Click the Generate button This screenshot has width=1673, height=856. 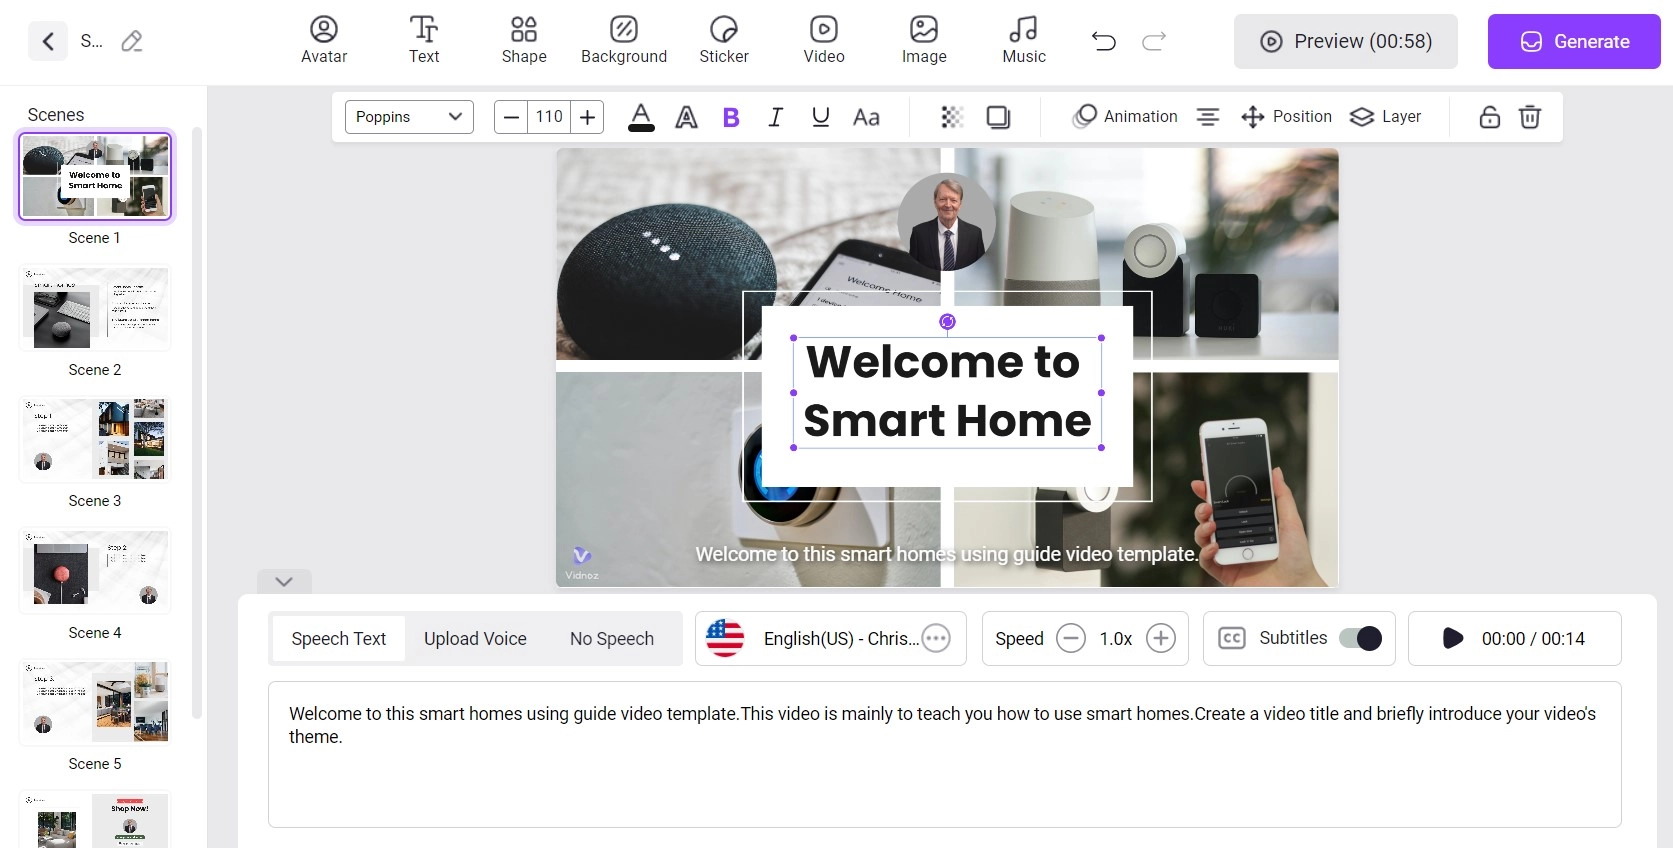coord(1574,41)
